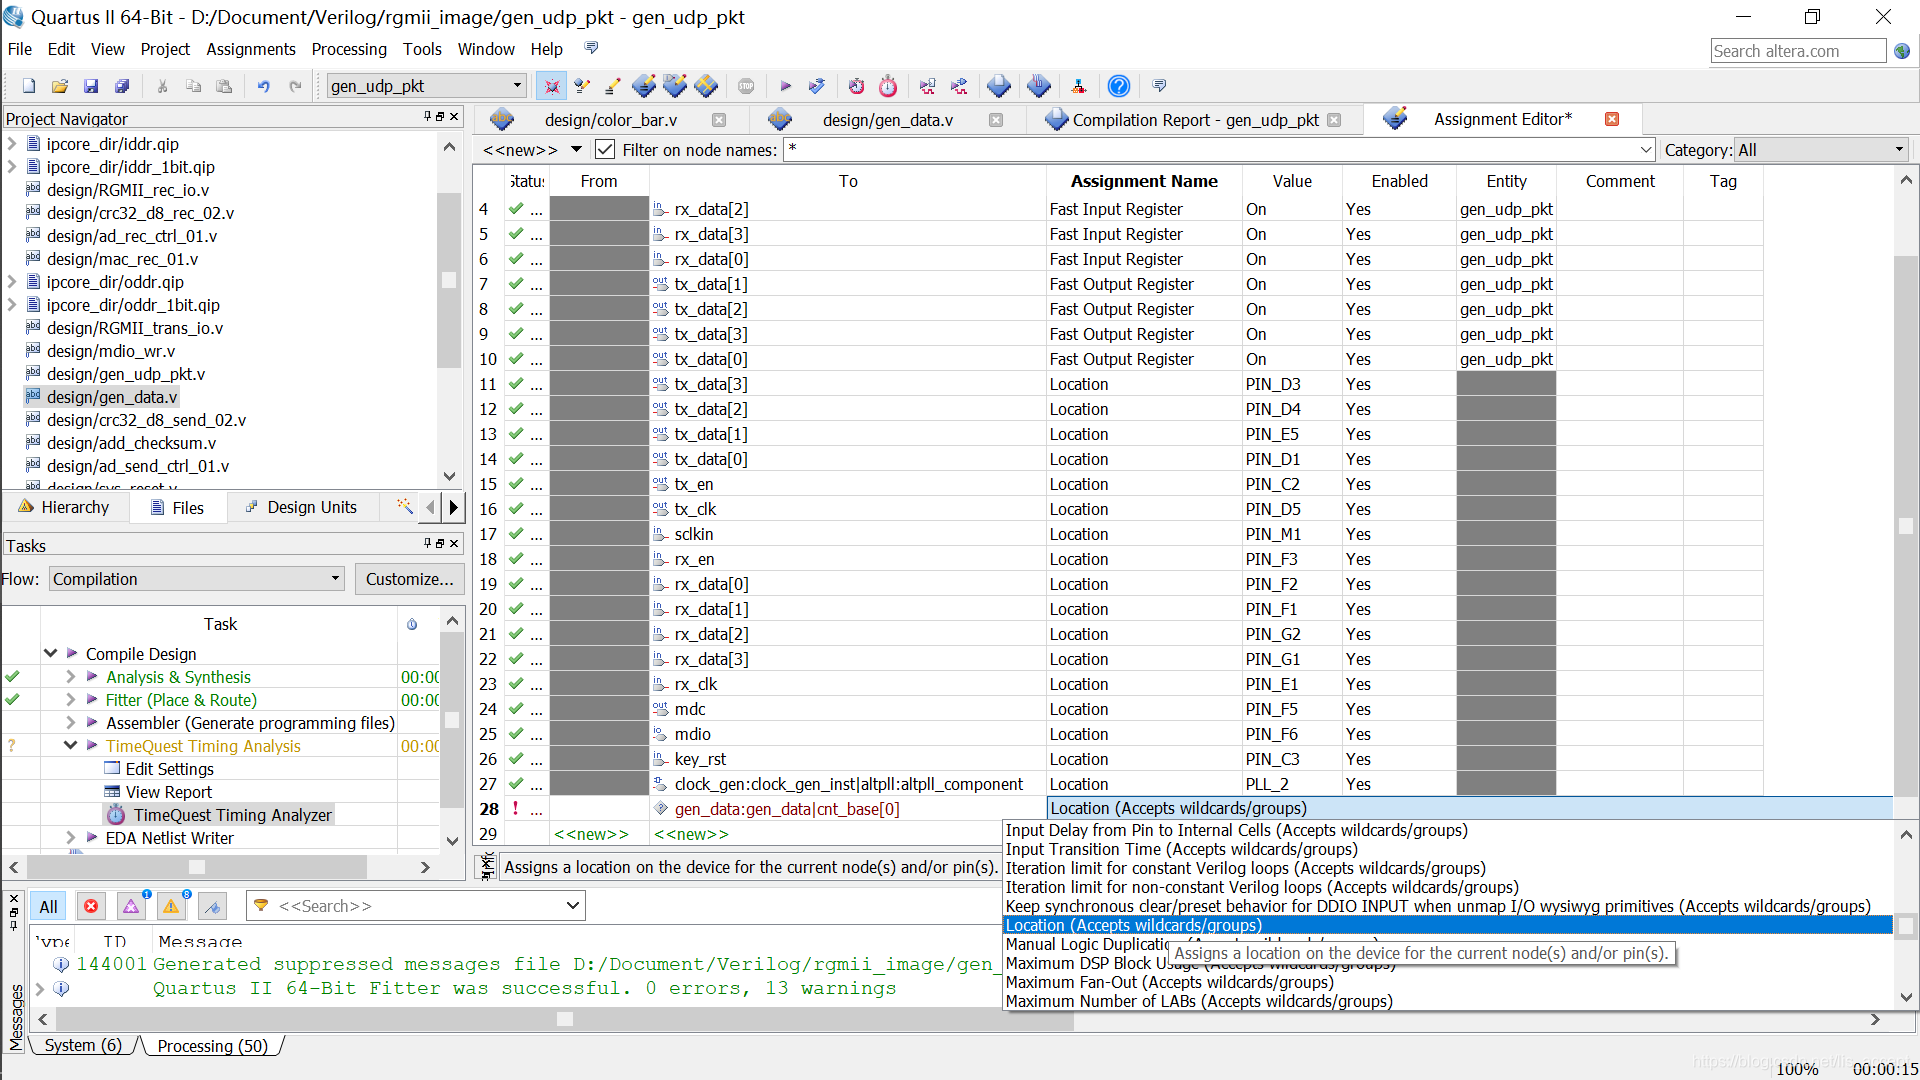Screen dimensions: 1920x1080
Task: Switch to the Hierarchy tab
Action: tap(64, 507)
